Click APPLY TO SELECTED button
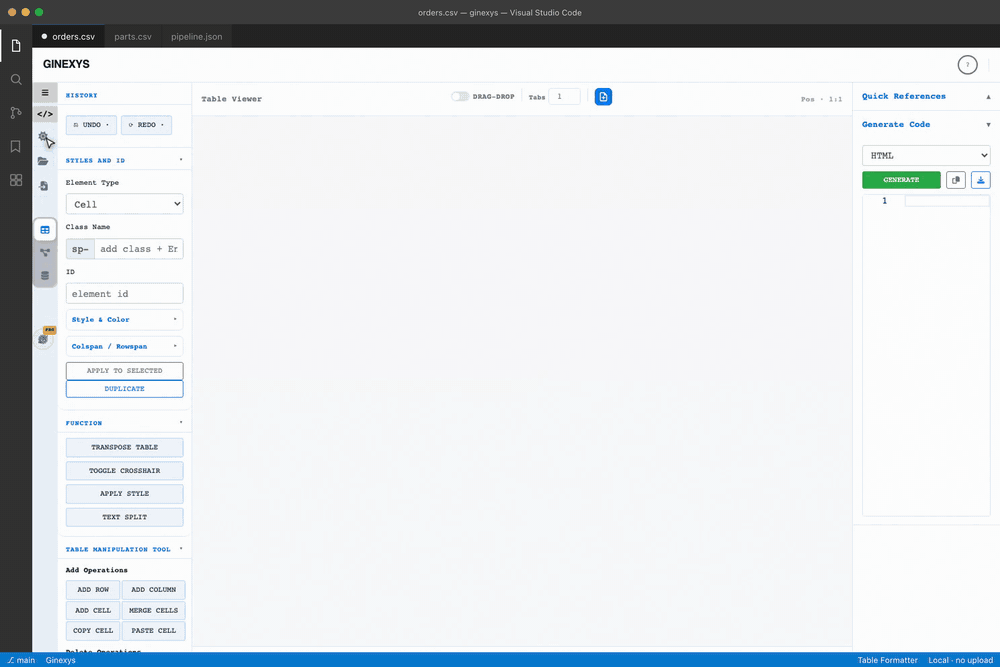 pyautogui.click(x=124, y=370)
